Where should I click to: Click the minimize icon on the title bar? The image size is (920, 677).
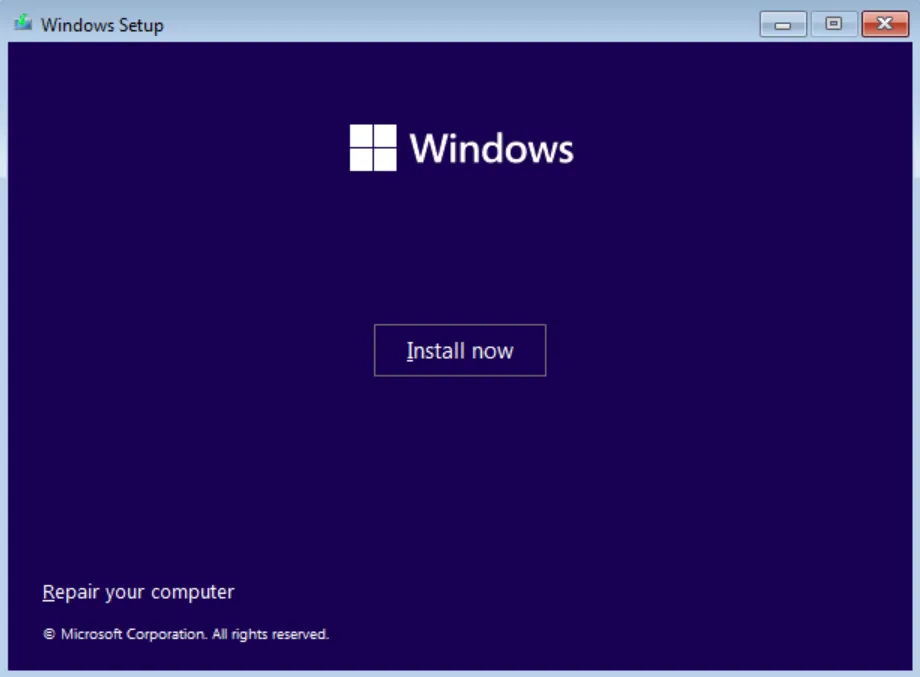783,24
